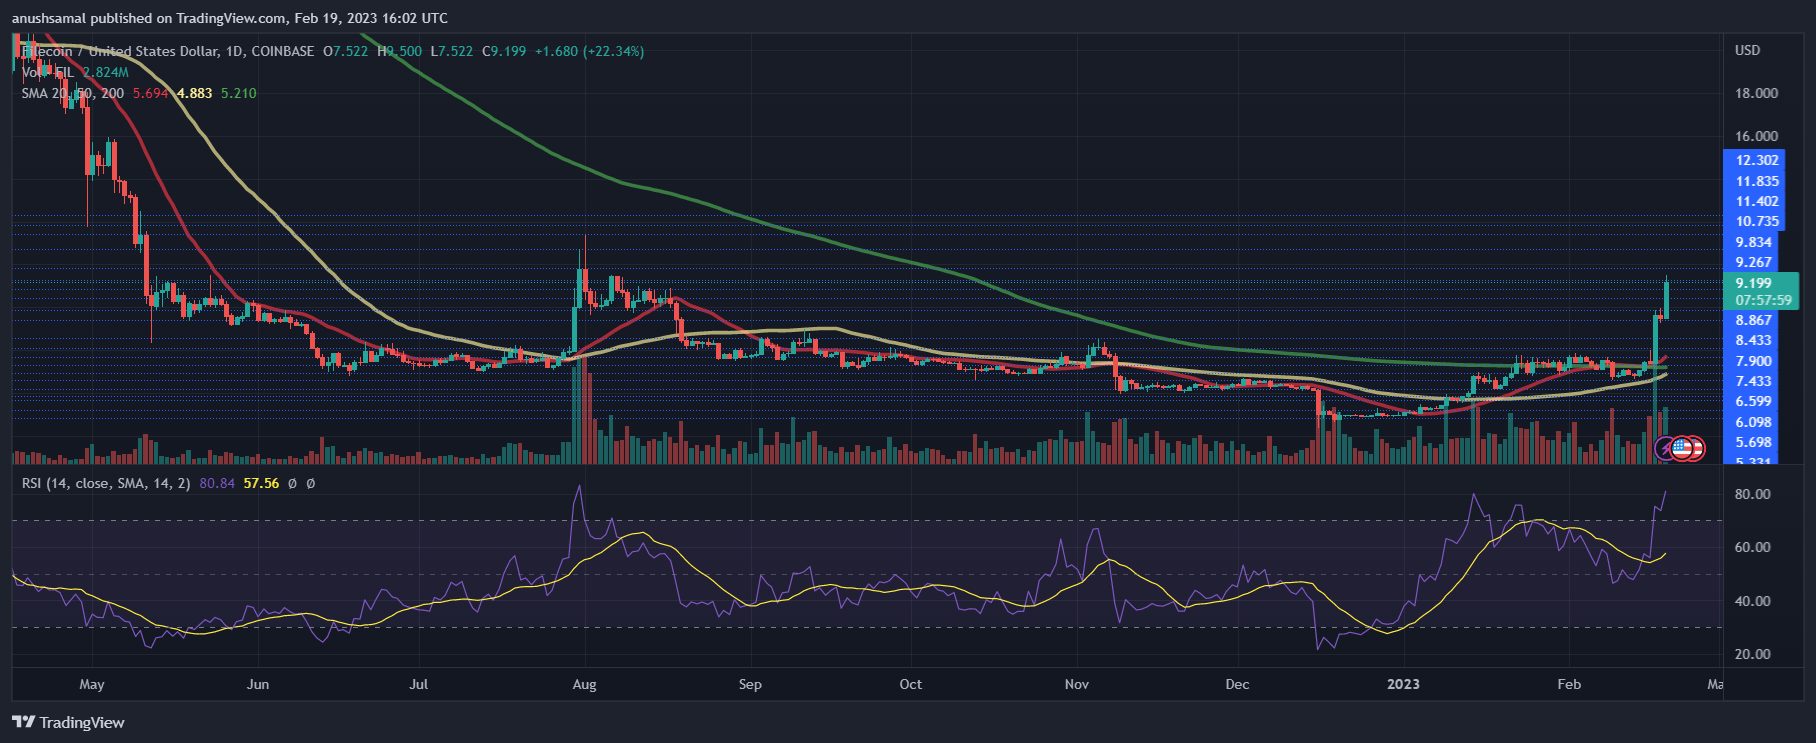Viewport: 1816px width, 743px height.
Task: Click the 10.735 price level label
Action: coord(1757,221)
